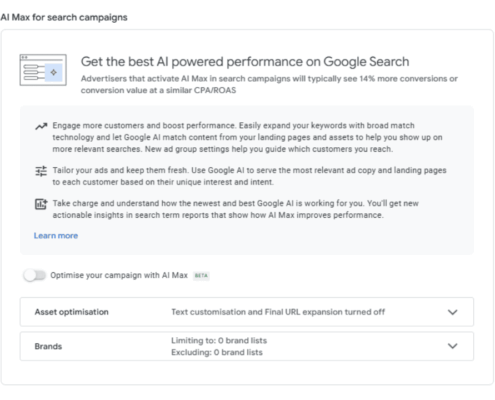Viewport: 495px width, 400px height.
Task: Click the Tailor your ads paragraph text
Action: click(249, 176)
